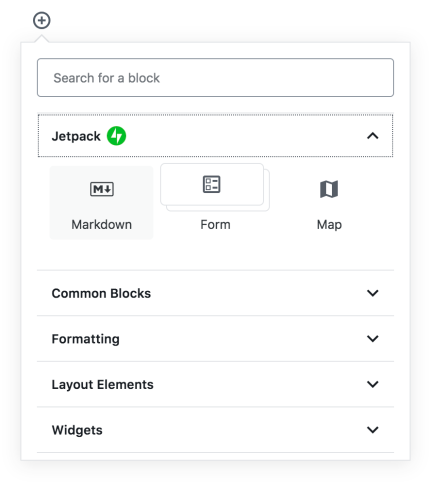Open the Formatting category title
Viewport: 430px width, 485px height.
click(x=86, y=339)
